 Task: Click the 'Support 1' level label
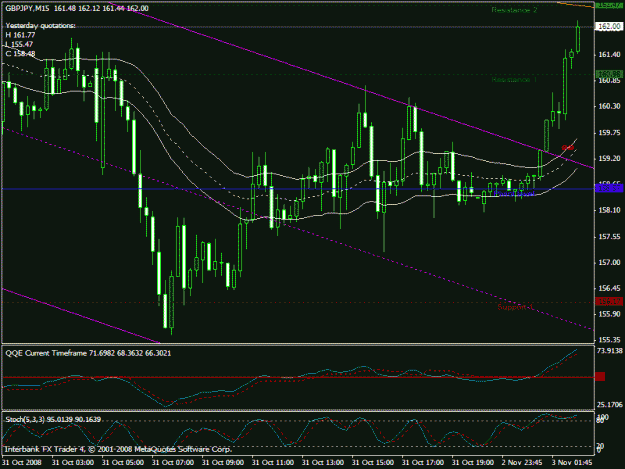[x=516, y=307]
